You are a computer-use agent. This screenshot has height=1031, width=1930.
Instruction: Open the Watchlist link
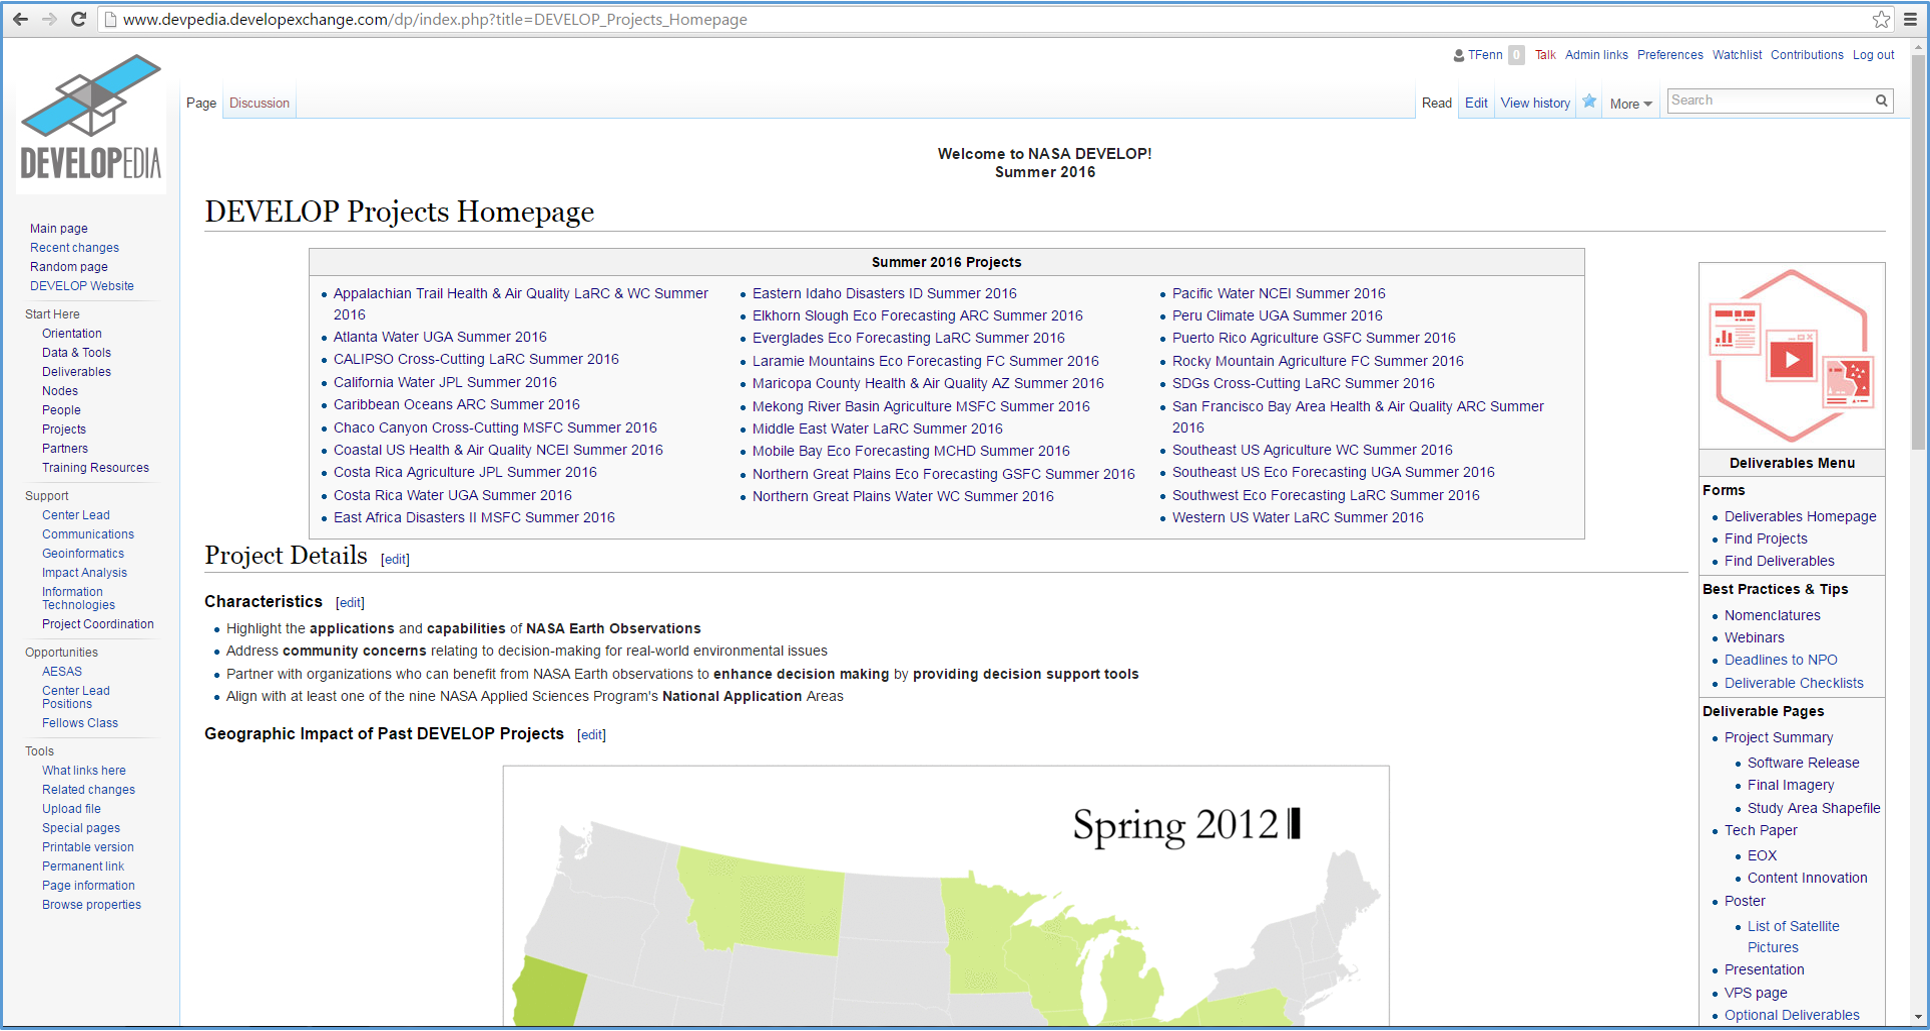tap(1737, 55)
